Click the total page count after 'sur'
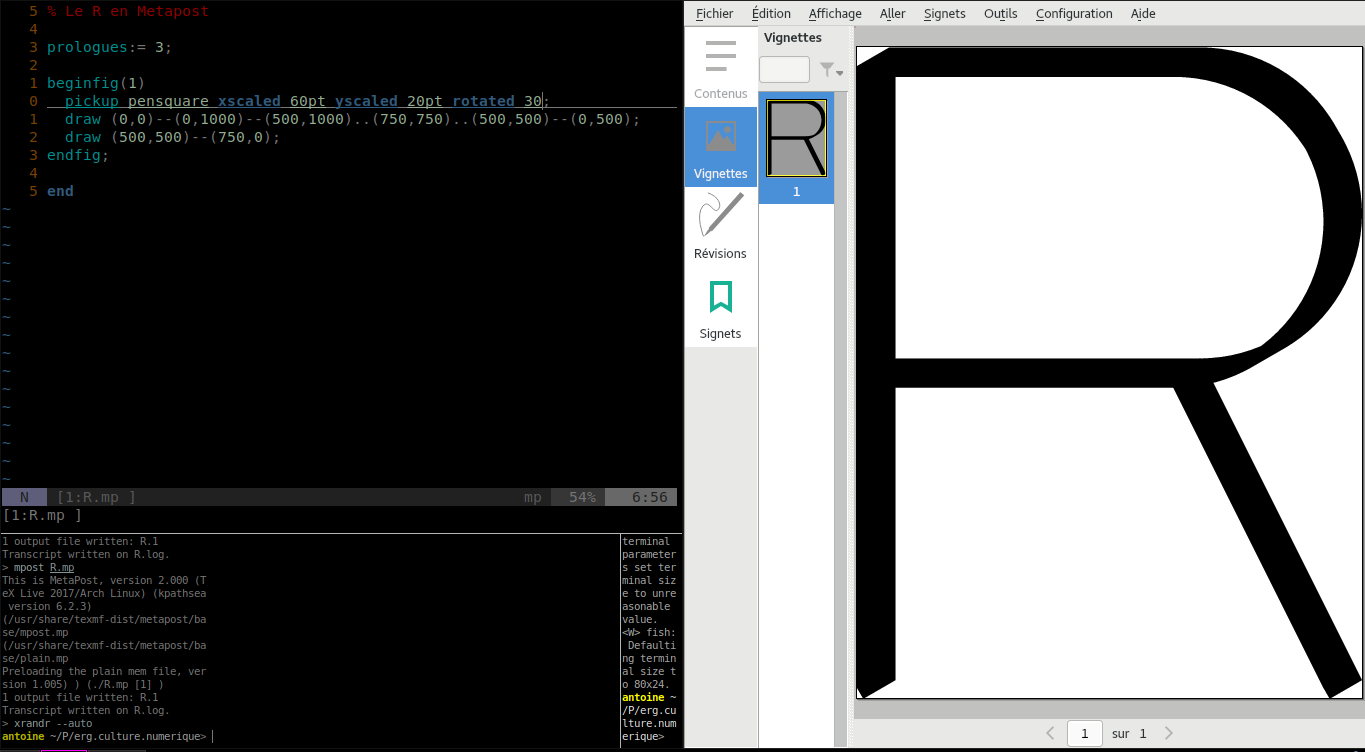The height and width of the screenshot is (752, 1365). tap(1142, 733)
